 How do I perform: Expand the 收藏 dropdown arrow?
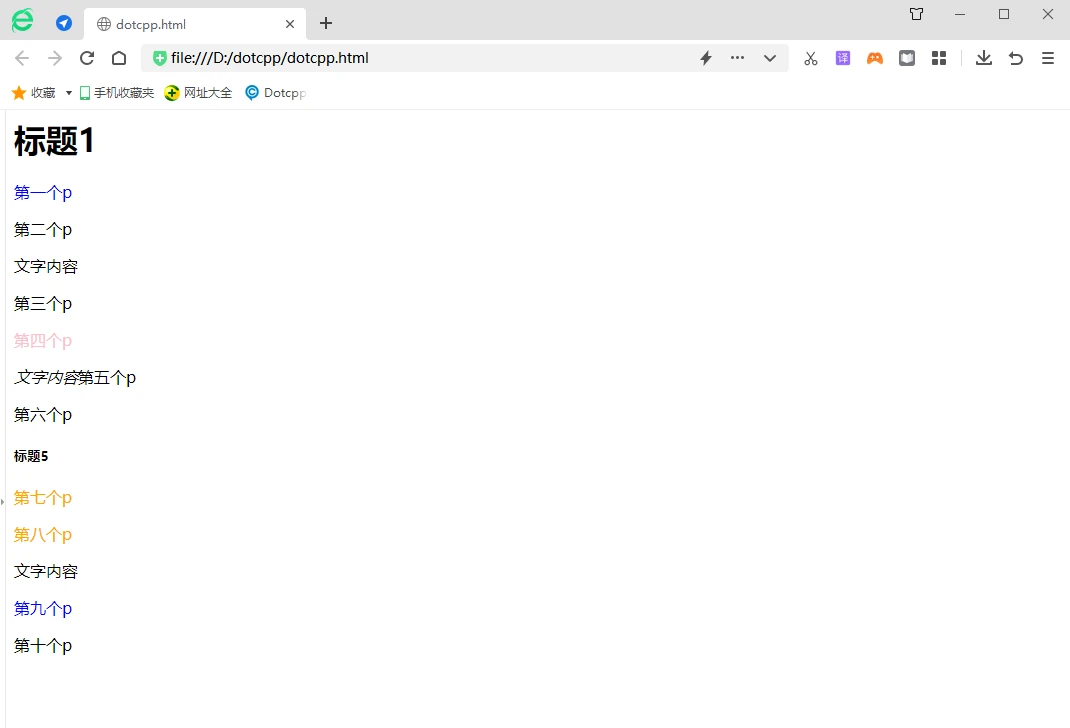(x=68, y=93)
